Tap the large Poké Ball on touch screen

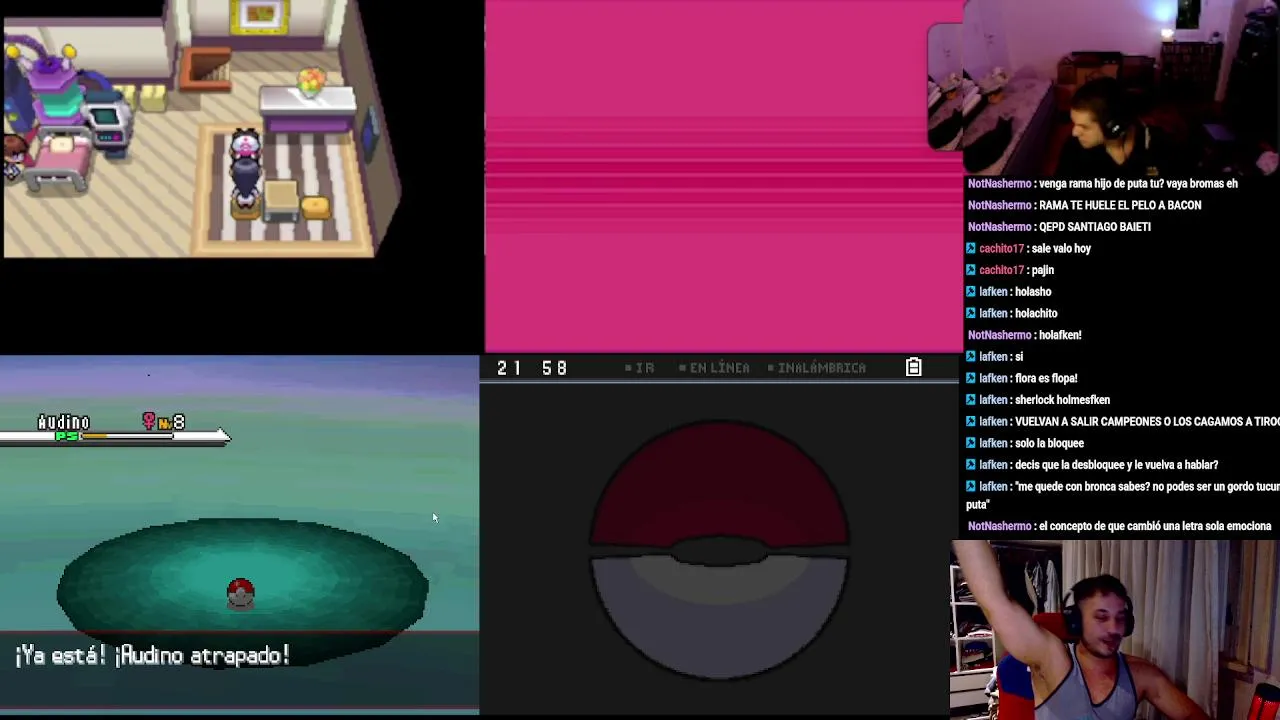click(x=719, y=552)
